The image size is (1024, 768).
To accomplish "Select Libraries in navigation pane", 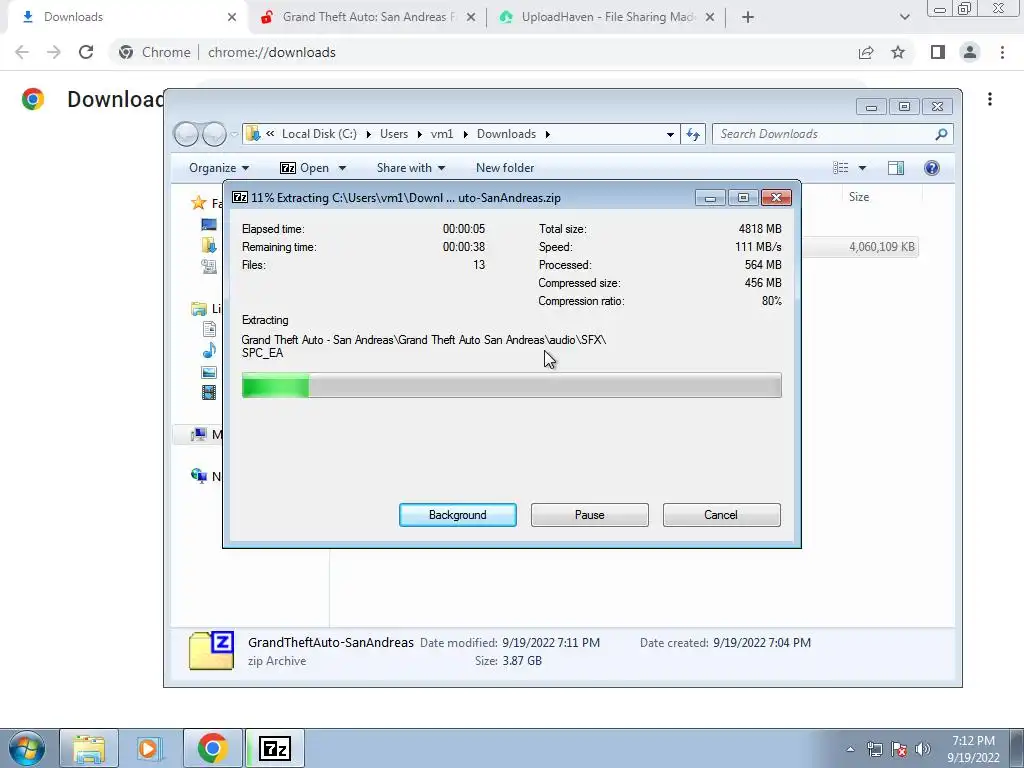I will point(199,308).
